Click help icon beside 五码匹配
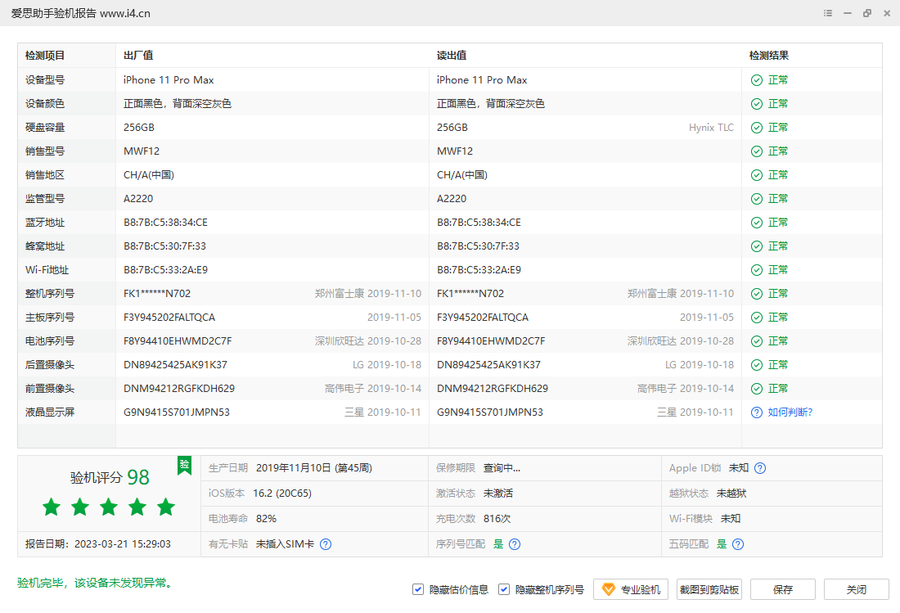The image size is (900, 613). coord(737,544)
